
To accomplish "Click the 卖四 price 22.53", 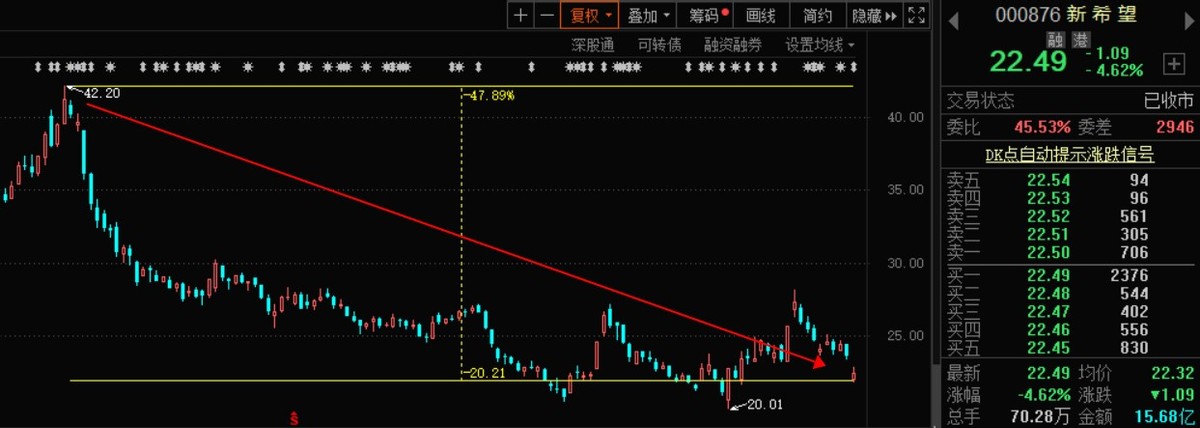I will pos(1049,197).
